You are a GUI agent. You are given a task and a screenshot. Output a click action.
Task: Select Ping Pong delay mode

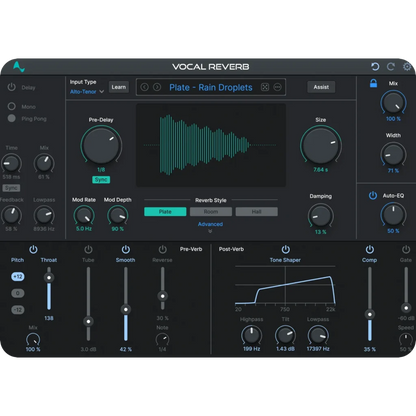[x=12, y=118]
